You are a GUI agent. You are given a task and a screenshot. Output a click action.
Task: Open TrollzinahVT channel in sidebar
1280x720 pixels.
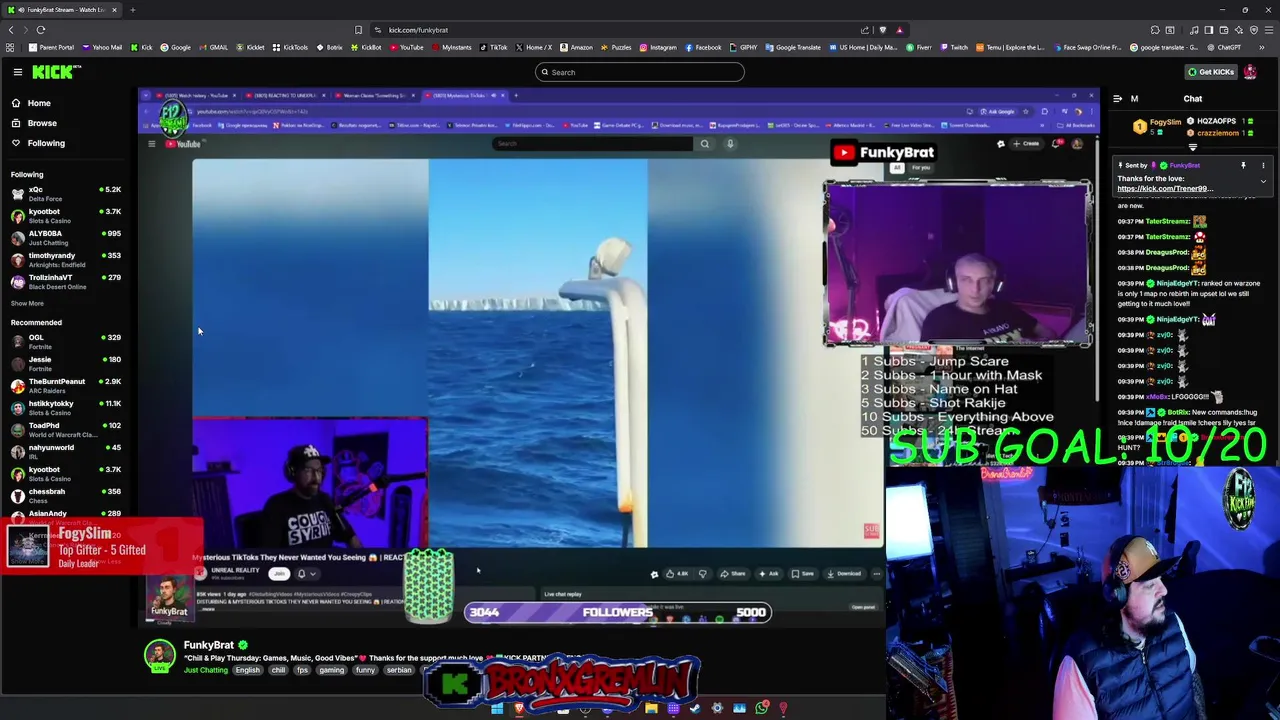pyautogui.click(x=65, y=282)
